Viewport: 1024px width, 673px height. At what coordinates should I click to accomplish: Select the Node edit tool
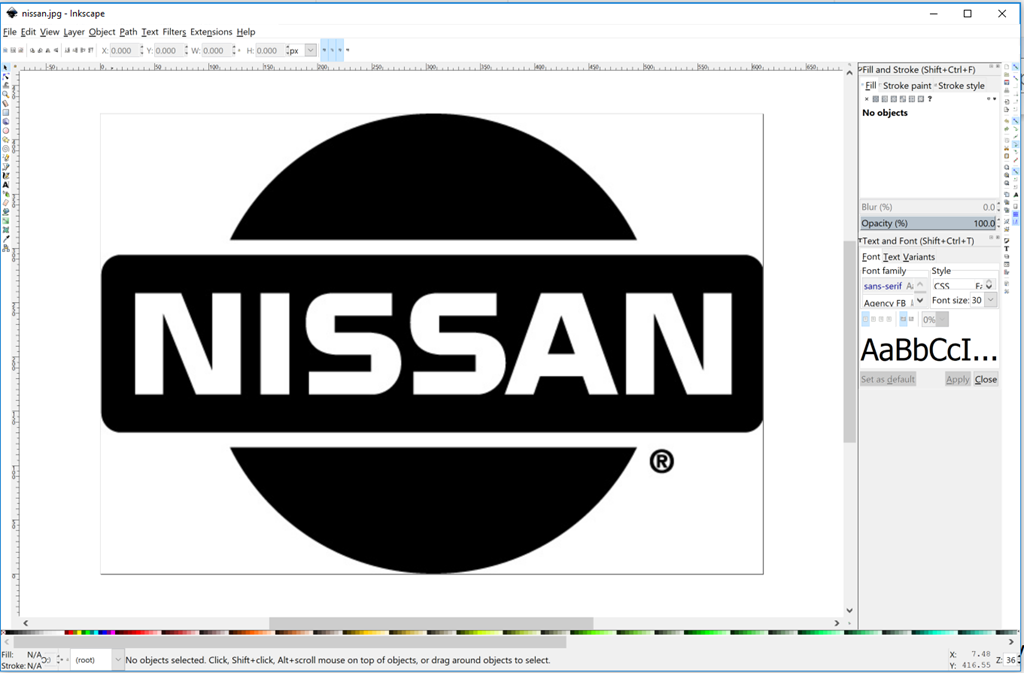tap(5, 77)
